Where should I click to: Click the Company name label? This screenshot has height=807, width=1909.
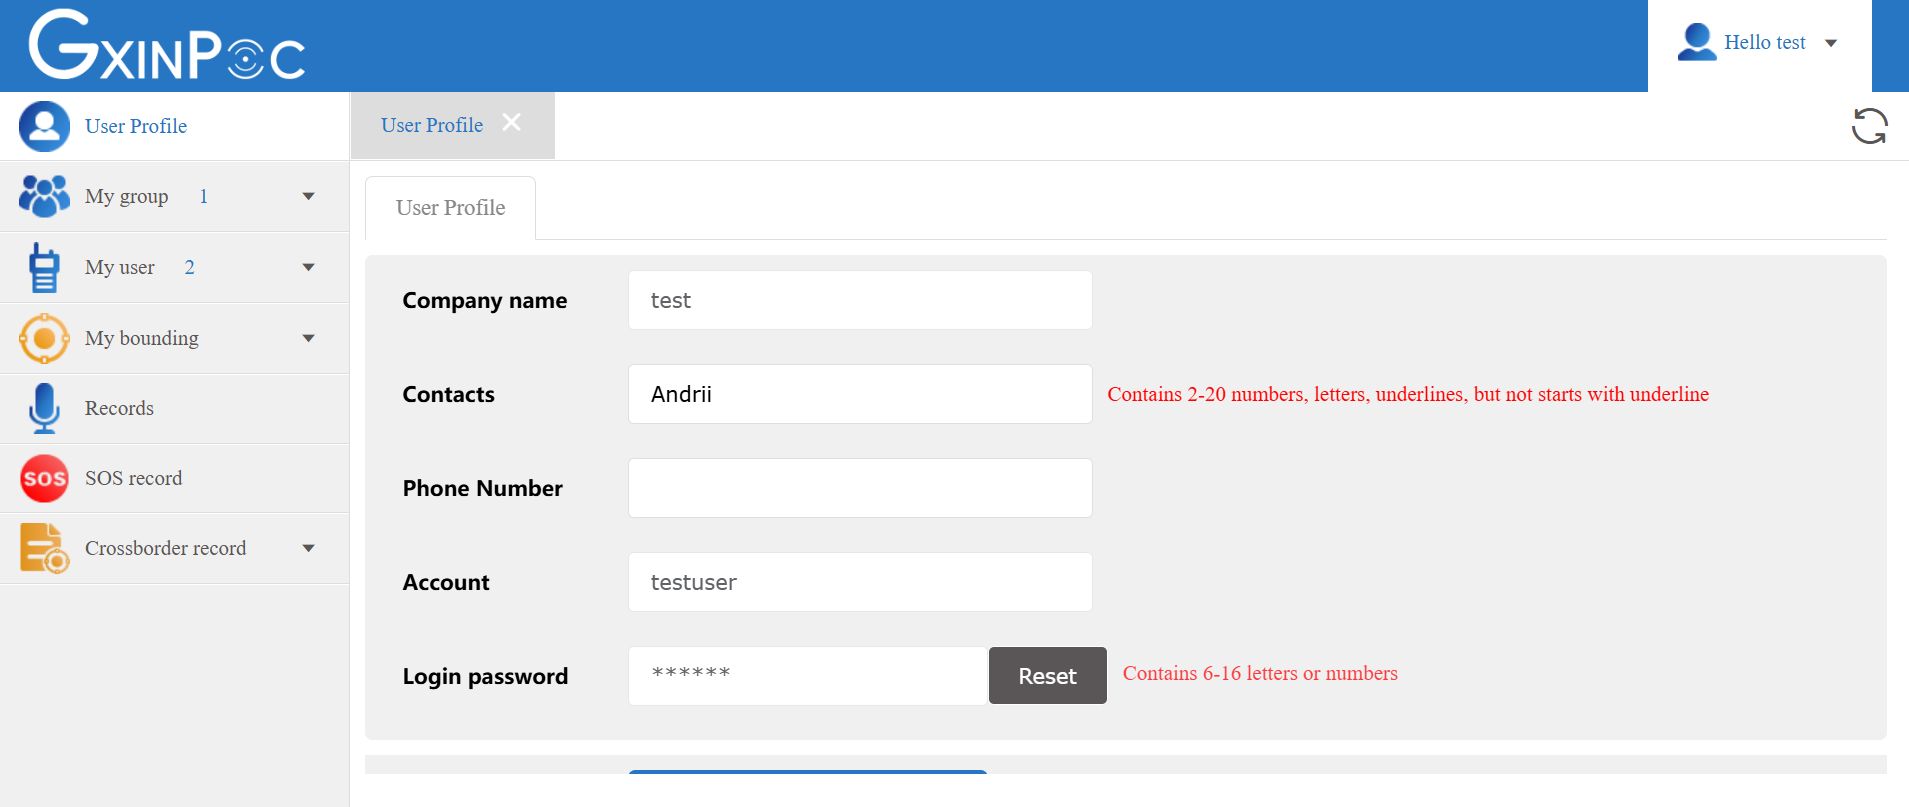coord(484,300)
